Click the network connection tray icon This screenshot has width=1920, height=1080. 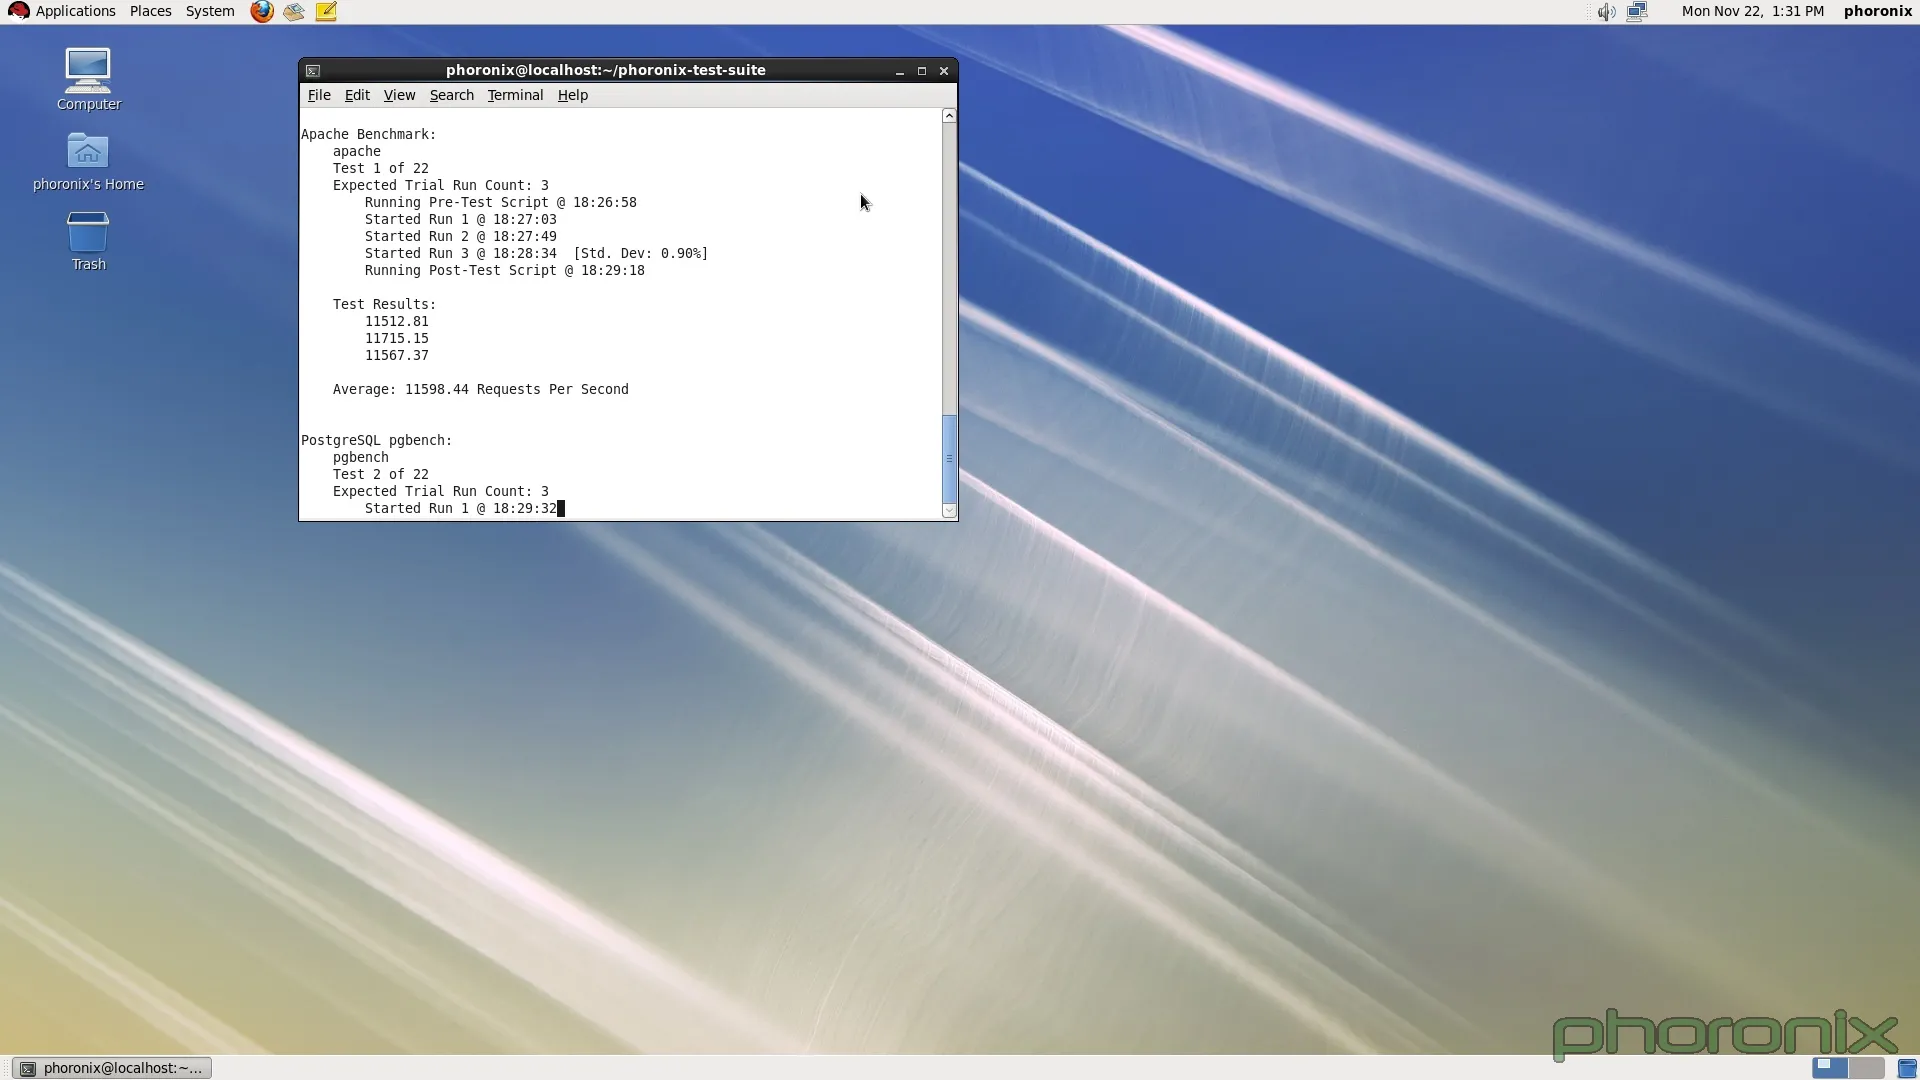1637,12
